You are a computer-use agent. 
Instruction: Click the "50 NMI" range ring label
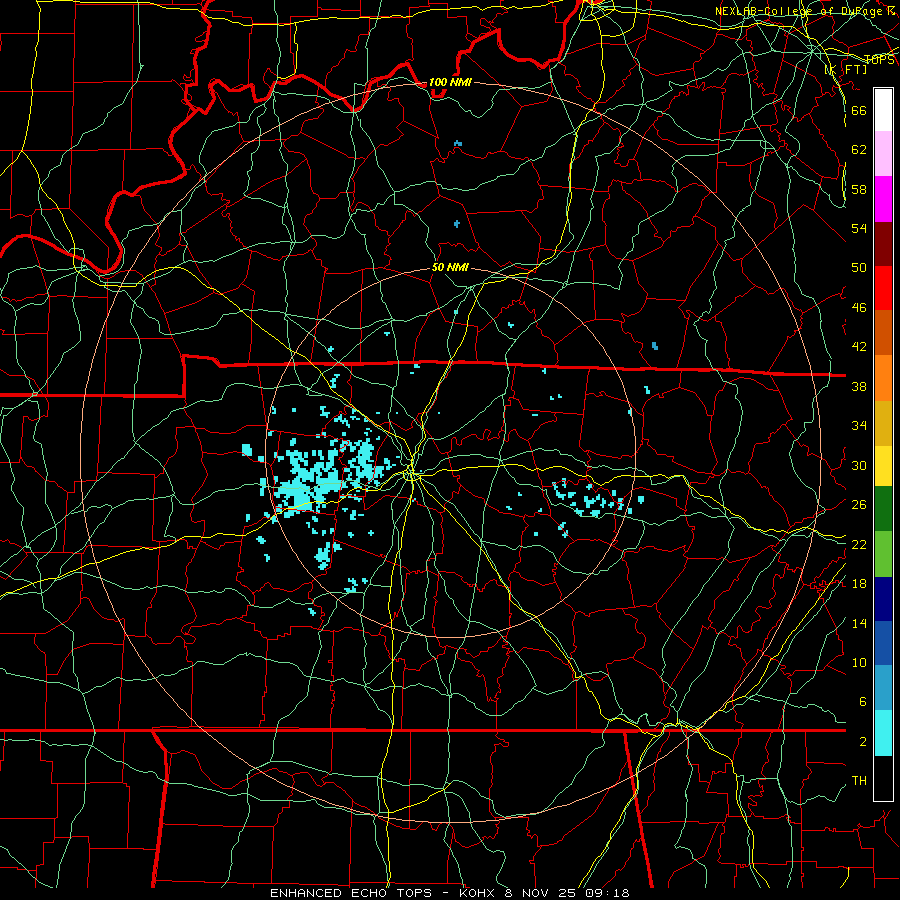(450, 267)
